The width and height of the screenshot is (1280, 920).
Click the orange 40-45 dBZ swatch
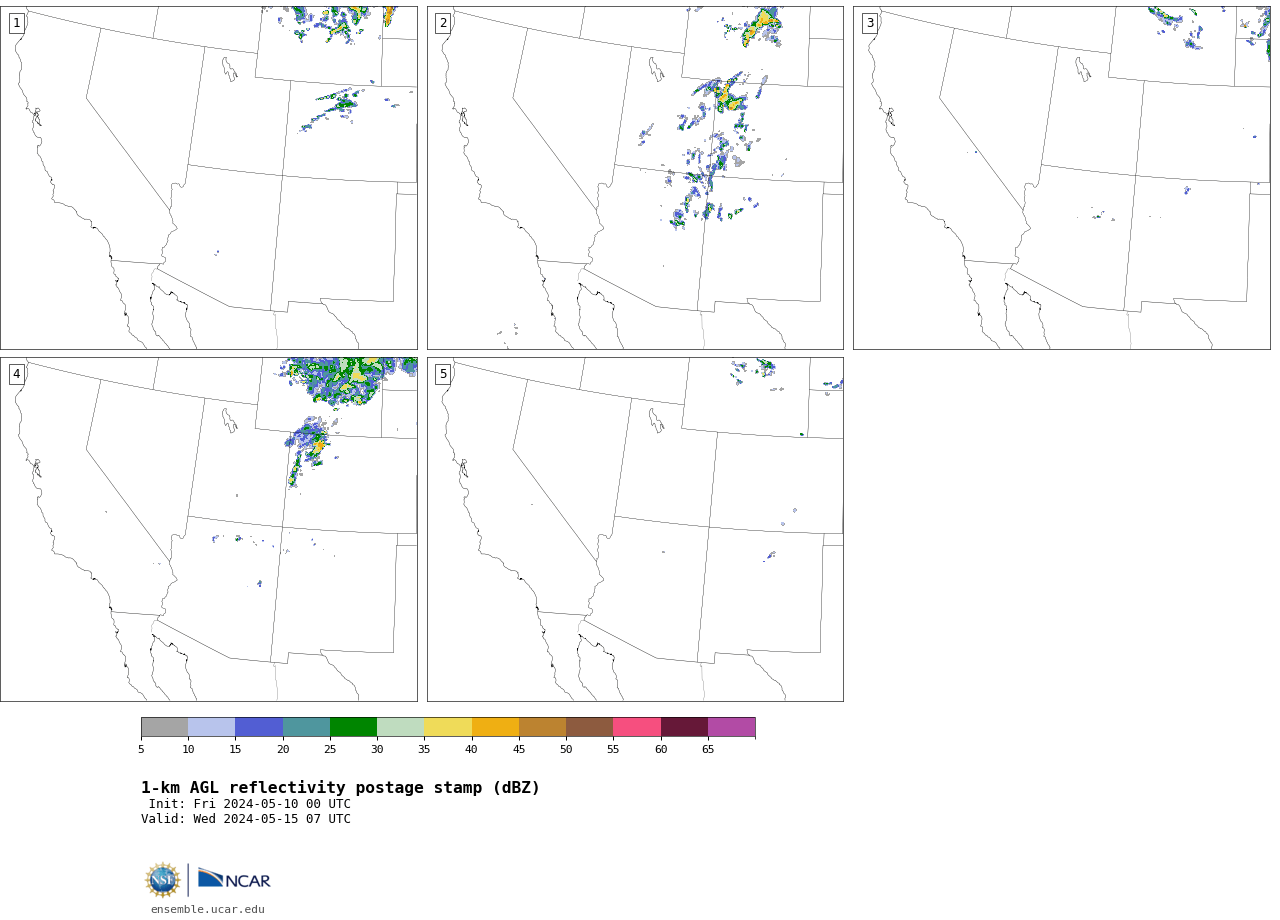point(495,727)
